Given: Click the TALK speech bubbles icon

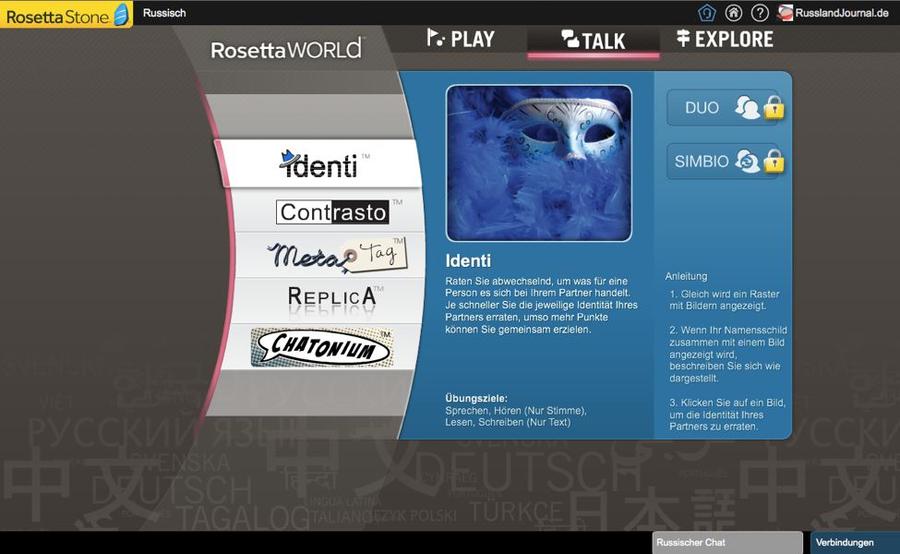Looking at the screenshot, I should [x=570, y=39].
